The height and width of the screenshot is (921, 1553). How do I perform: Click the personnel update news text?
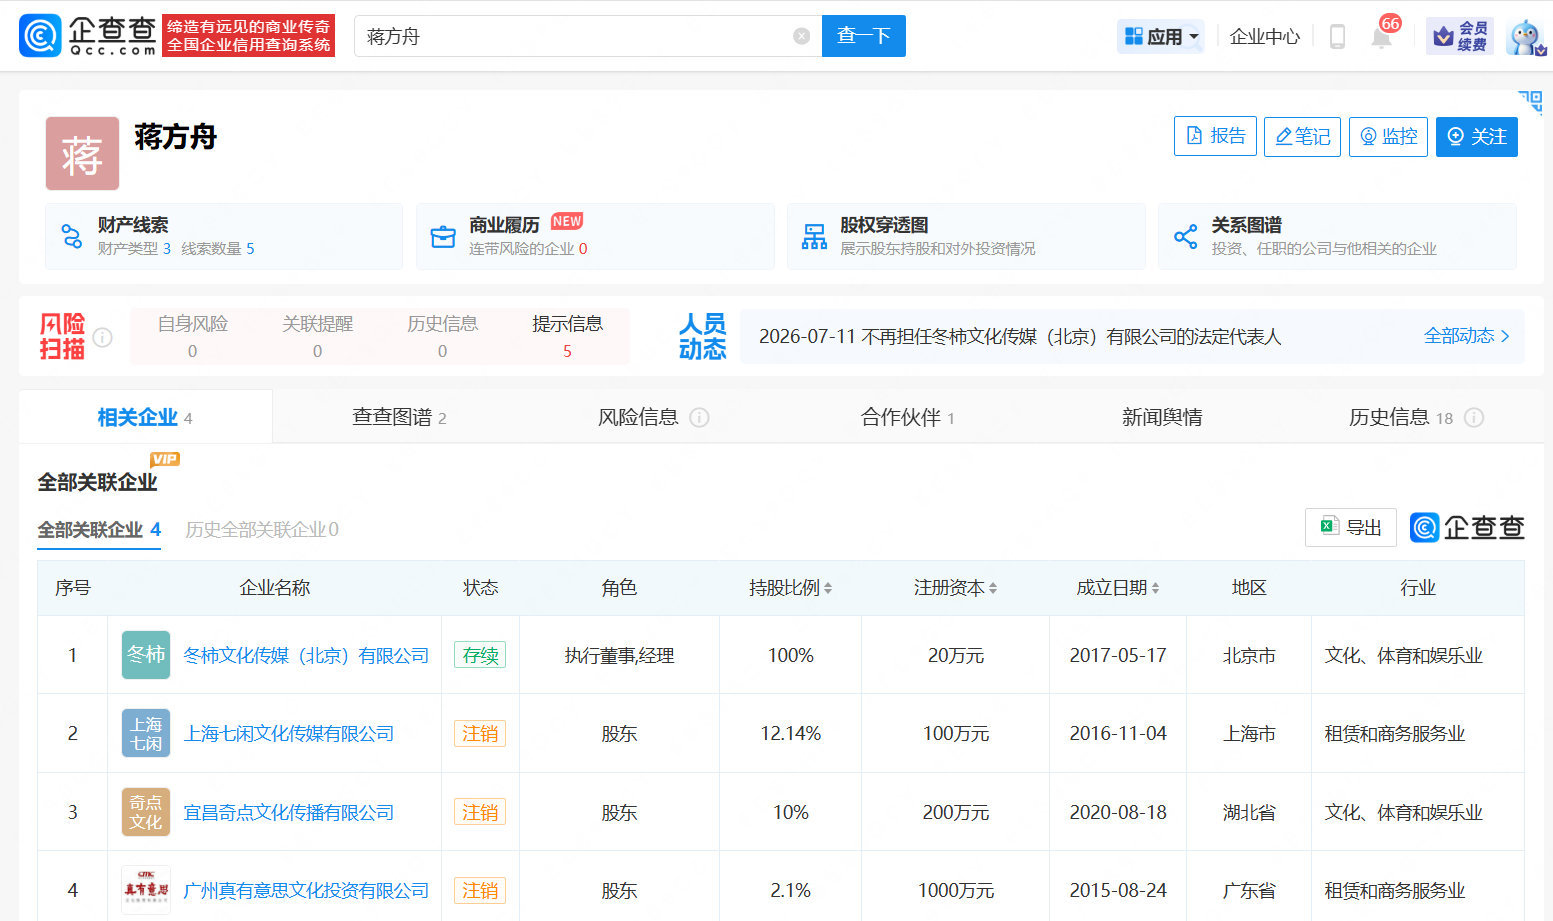[1019, 336]
